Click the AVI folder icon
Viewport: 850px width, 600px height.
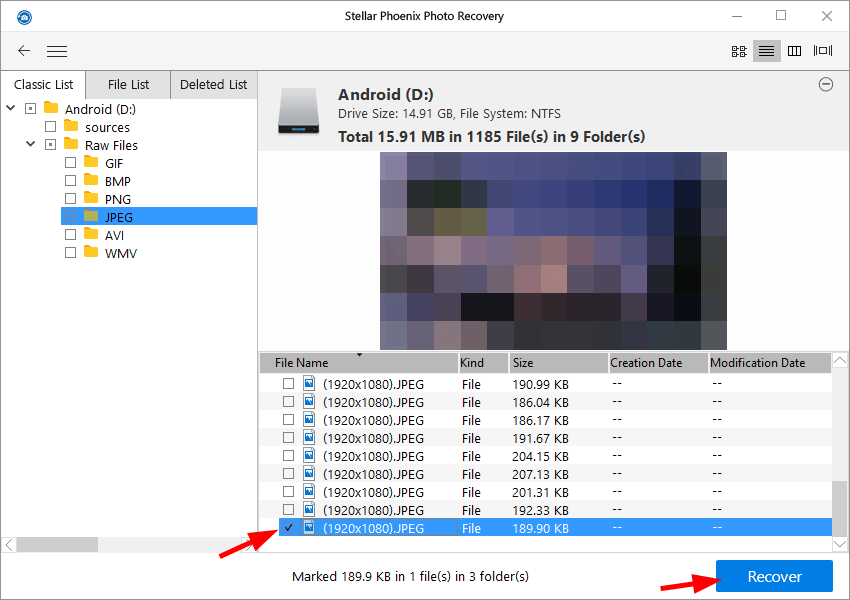pyautogui.click(x=91, y=234)
